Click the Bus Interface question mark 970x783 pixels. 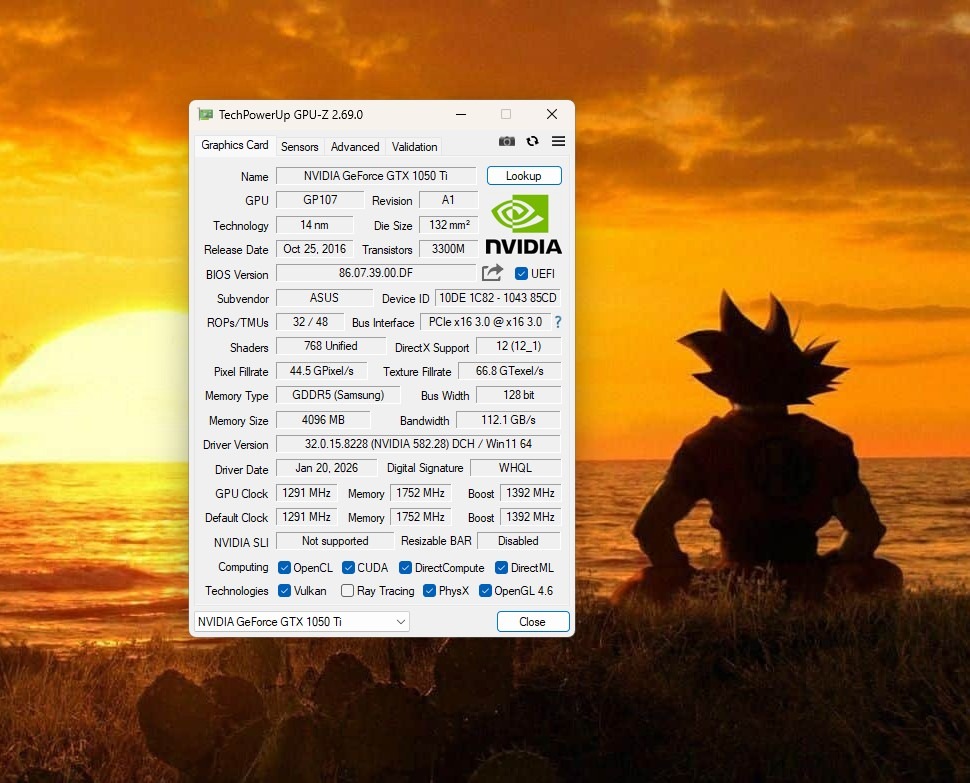click(558, 322)
